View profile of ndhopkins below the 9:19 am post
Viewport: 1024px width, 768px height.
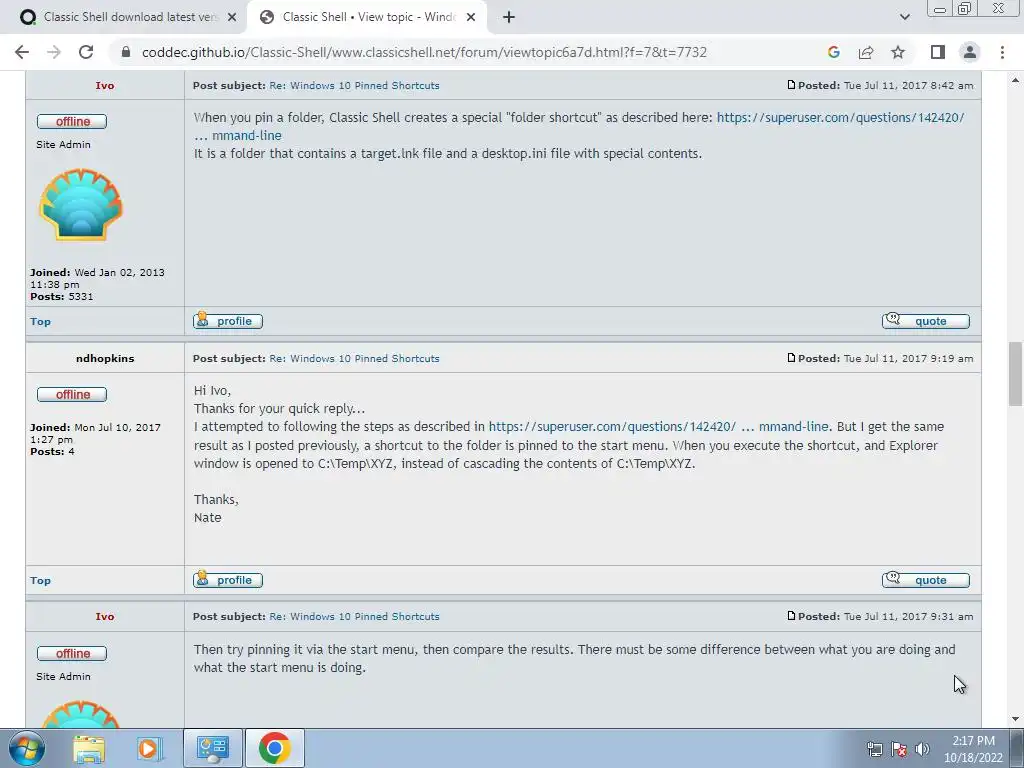[228, 580]
